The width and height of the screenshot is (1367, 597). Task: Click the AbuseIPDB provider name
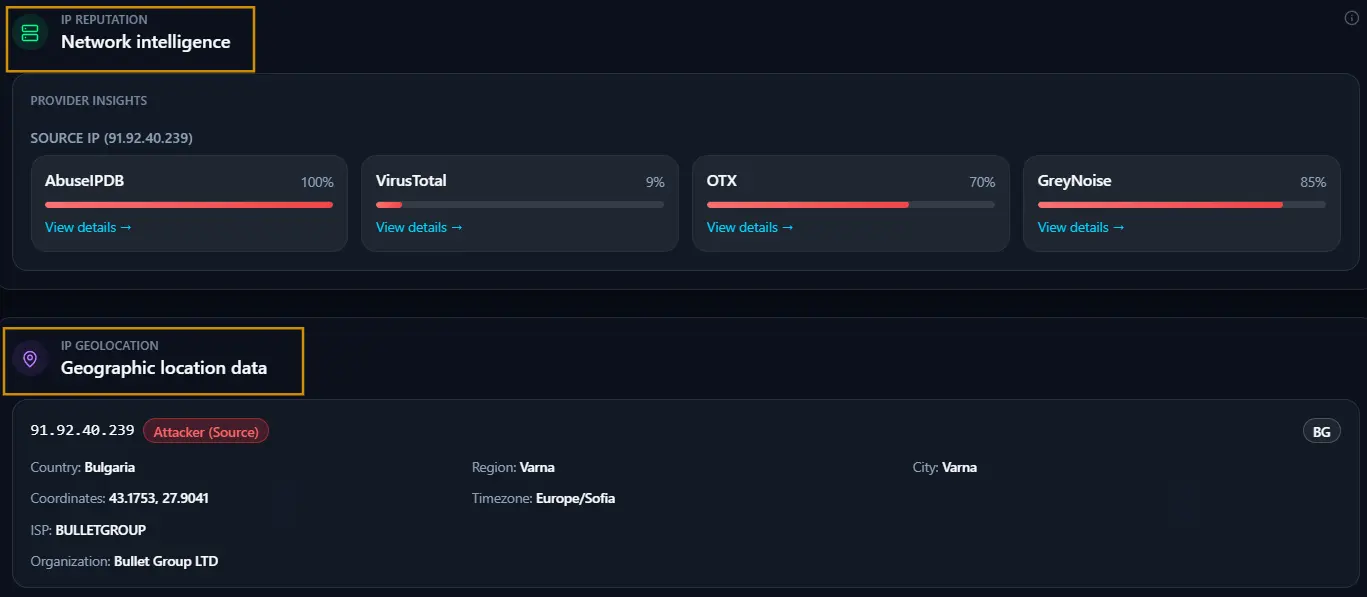tap(85, 181)
